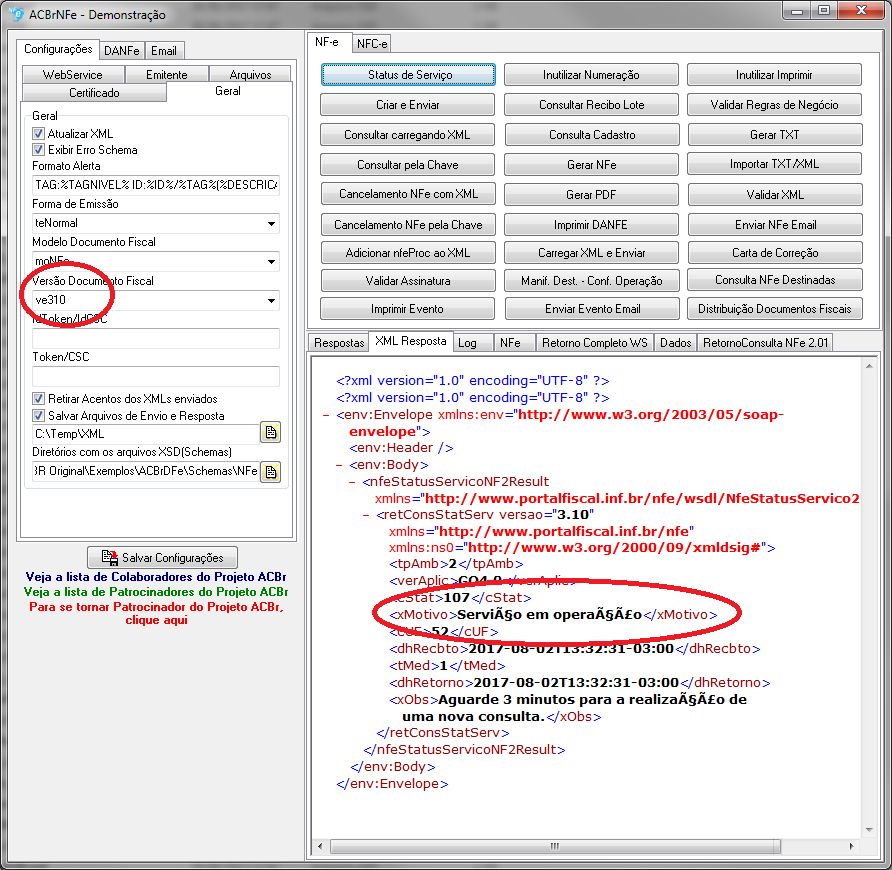The image size is (892, 870).
Task: Click Carta de Correção button
Action: [x=775, y=253]
